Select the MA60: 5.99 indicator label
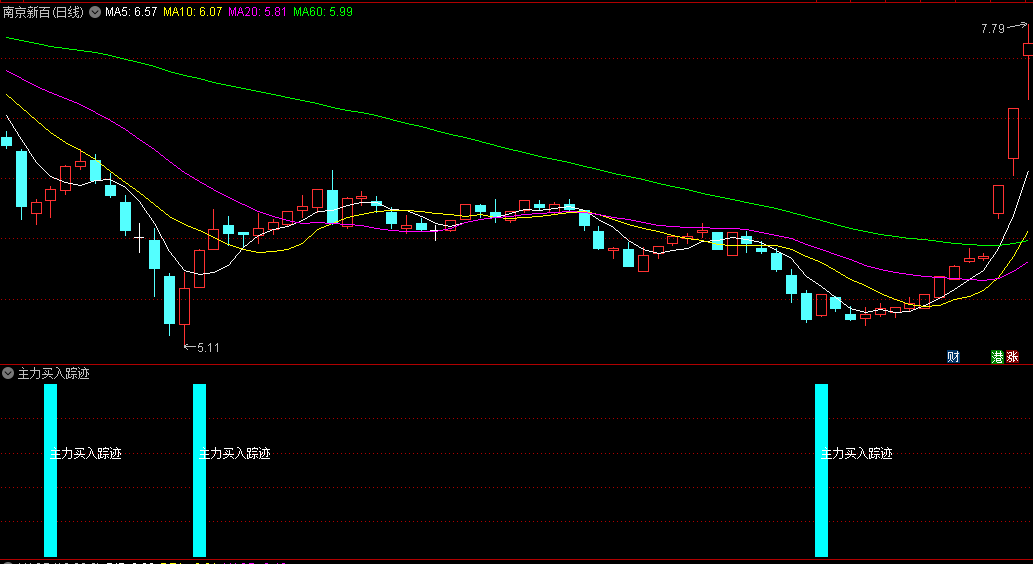This screenshot has height=564, width=1033. coord(322,12)
